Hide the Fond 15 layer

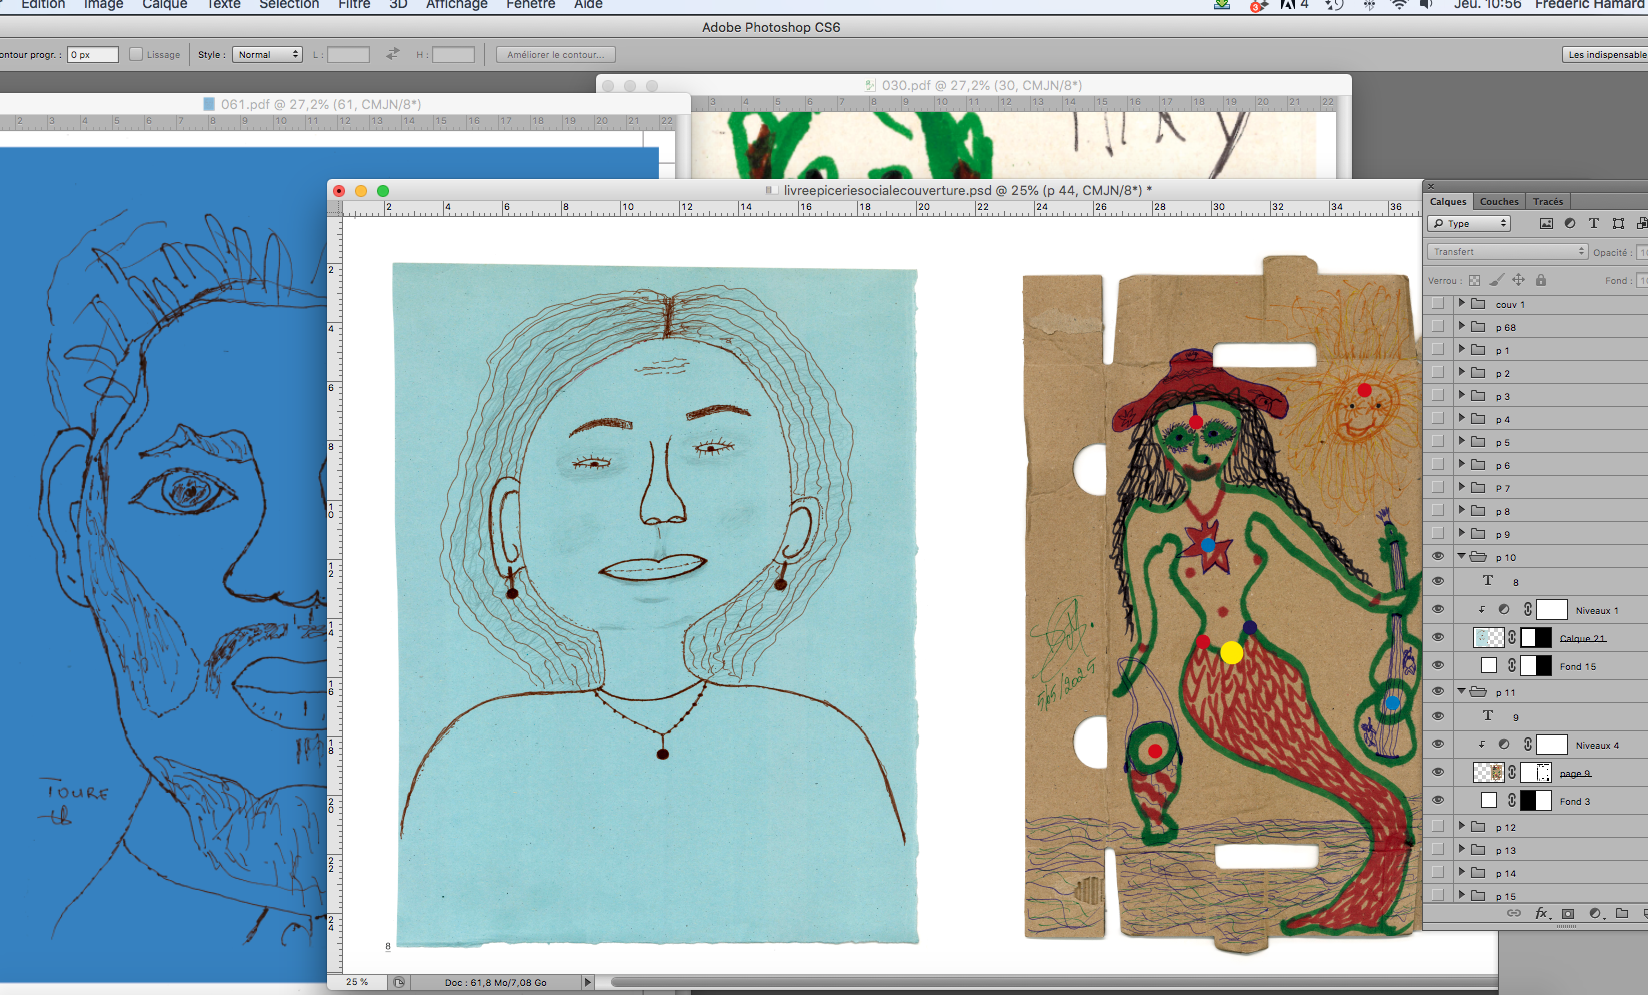pyautogui.click(x=1438, y=665)
